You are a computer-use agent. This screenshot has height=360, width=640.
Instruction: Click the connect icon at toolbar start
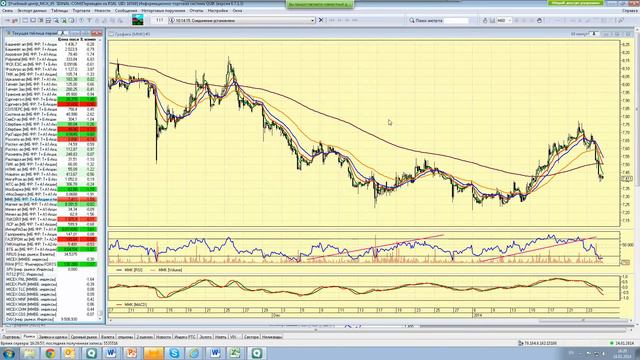7,20
